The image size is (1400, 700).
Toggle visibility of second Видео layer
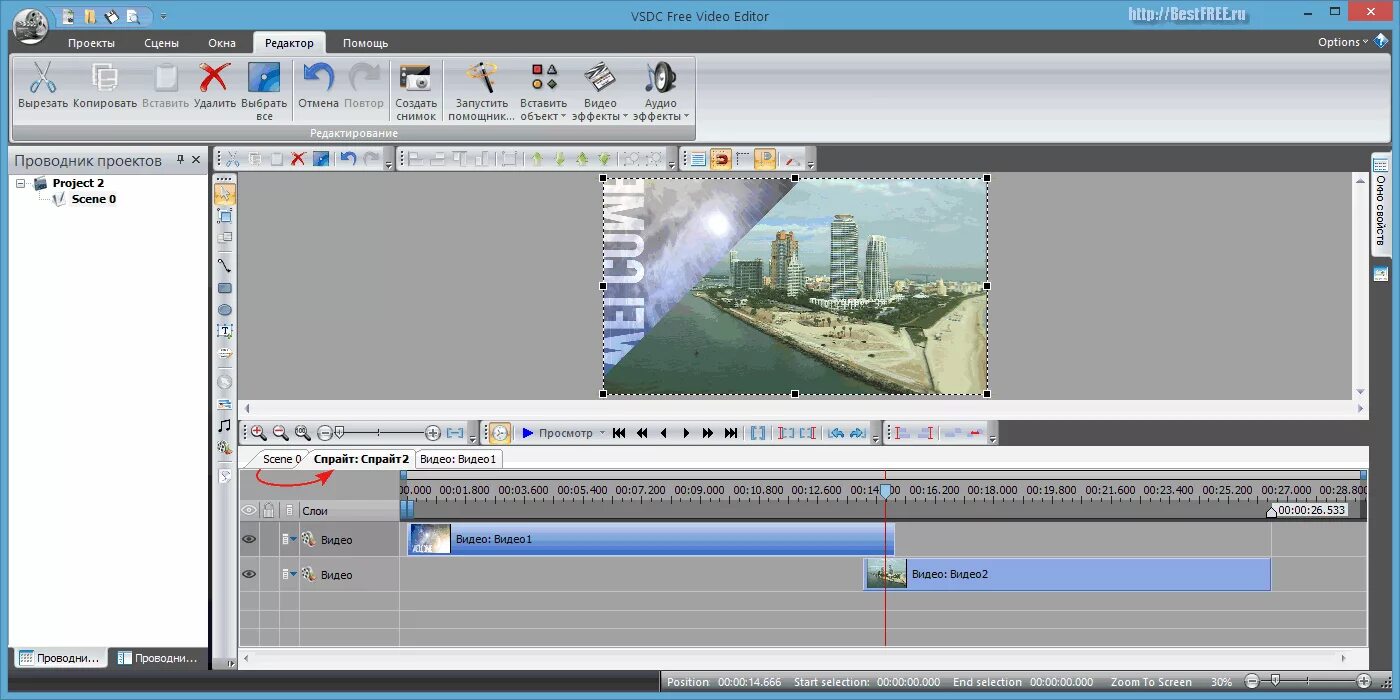[249, 574]
